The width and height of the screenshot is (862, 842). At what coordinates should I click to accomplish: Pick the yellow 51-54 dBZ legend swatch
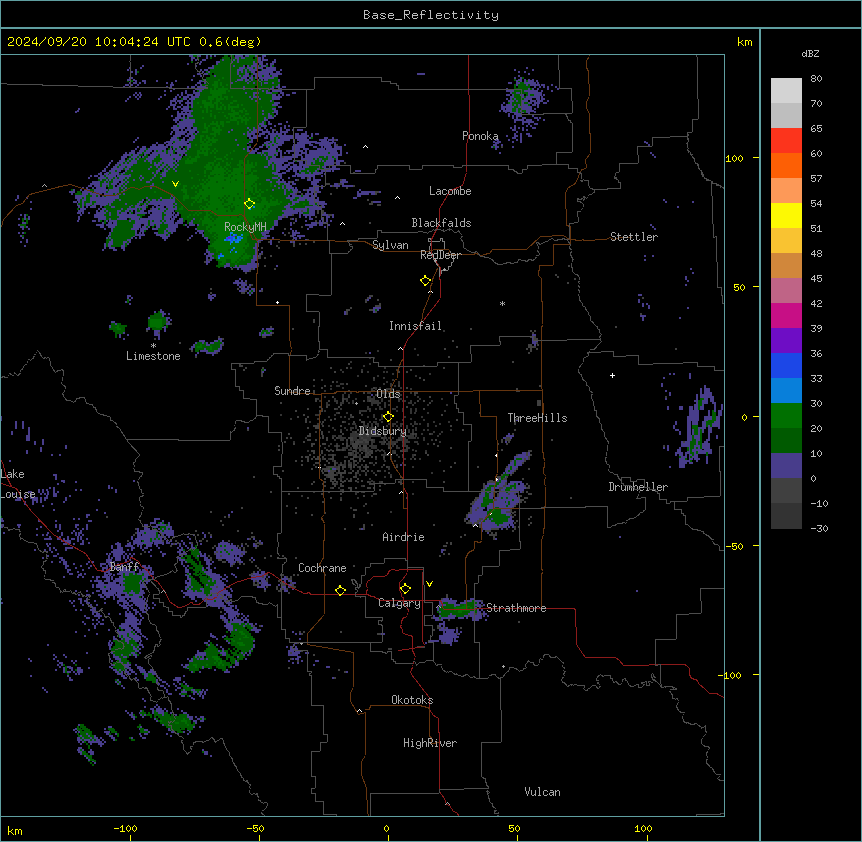(786, 215)
